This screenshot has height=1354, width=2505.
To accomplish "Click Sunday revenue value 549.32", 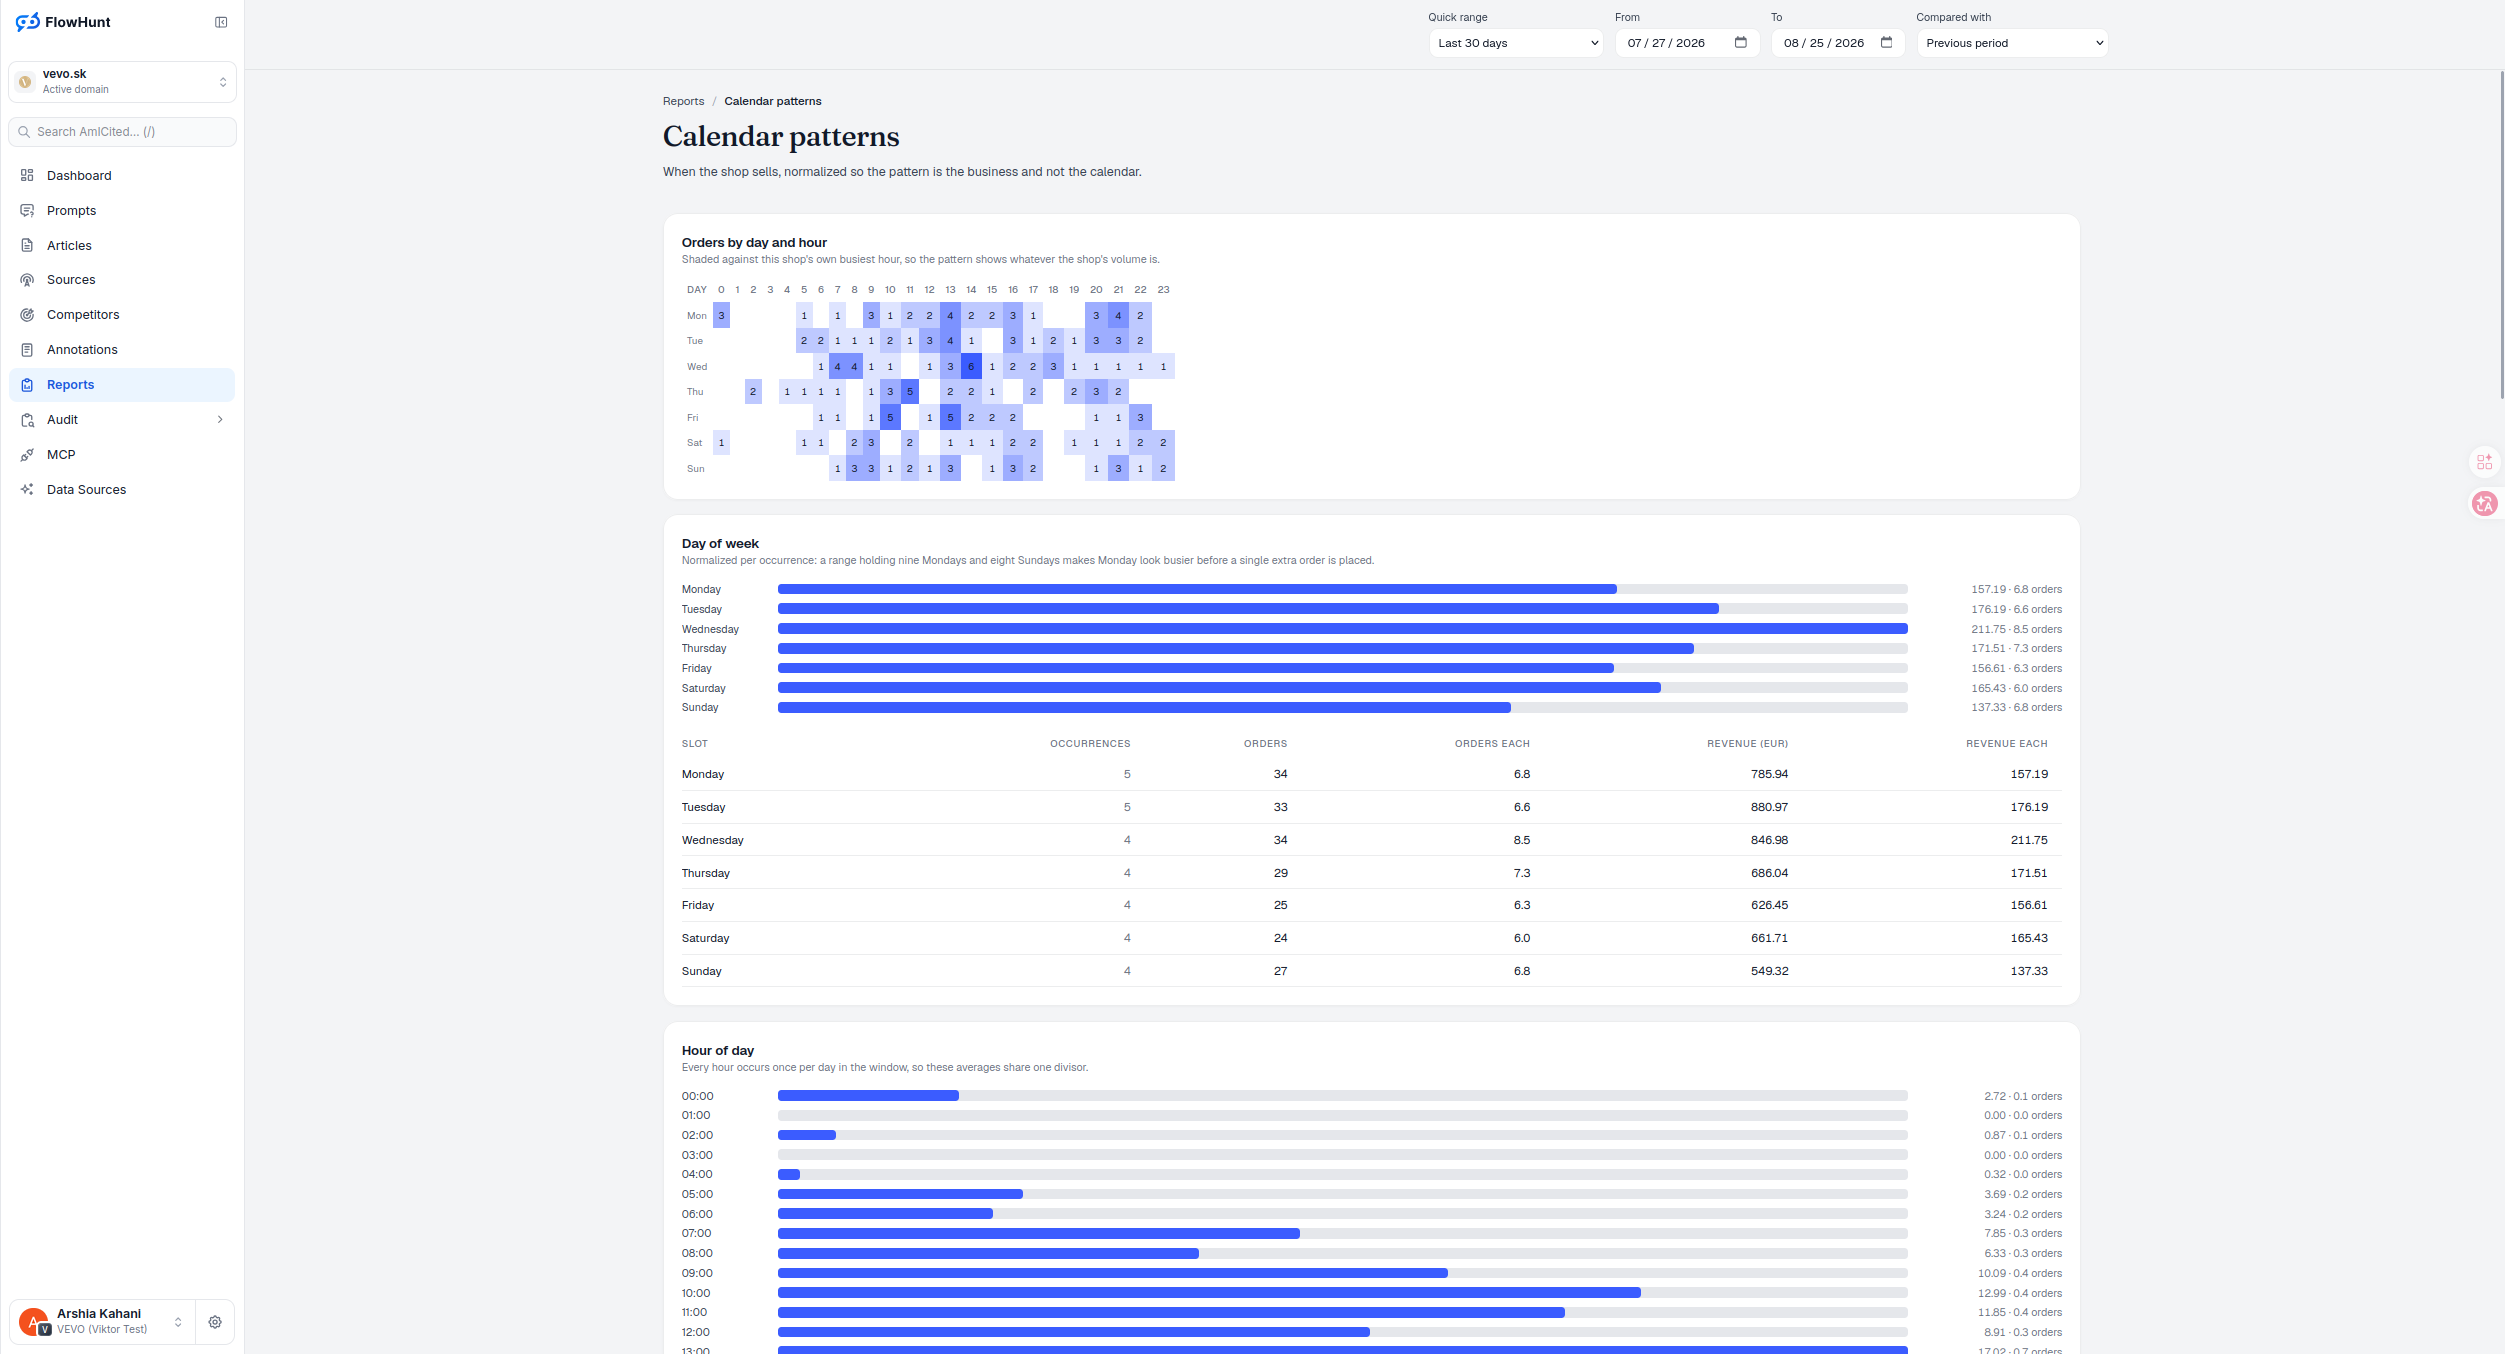I will coord(1769,971).
